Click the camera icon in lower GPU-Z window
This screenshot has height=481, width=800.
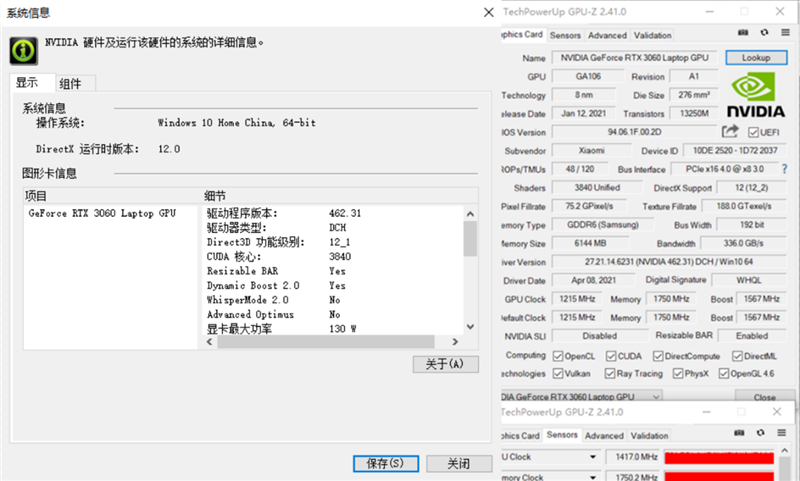[x=739, y=433]
